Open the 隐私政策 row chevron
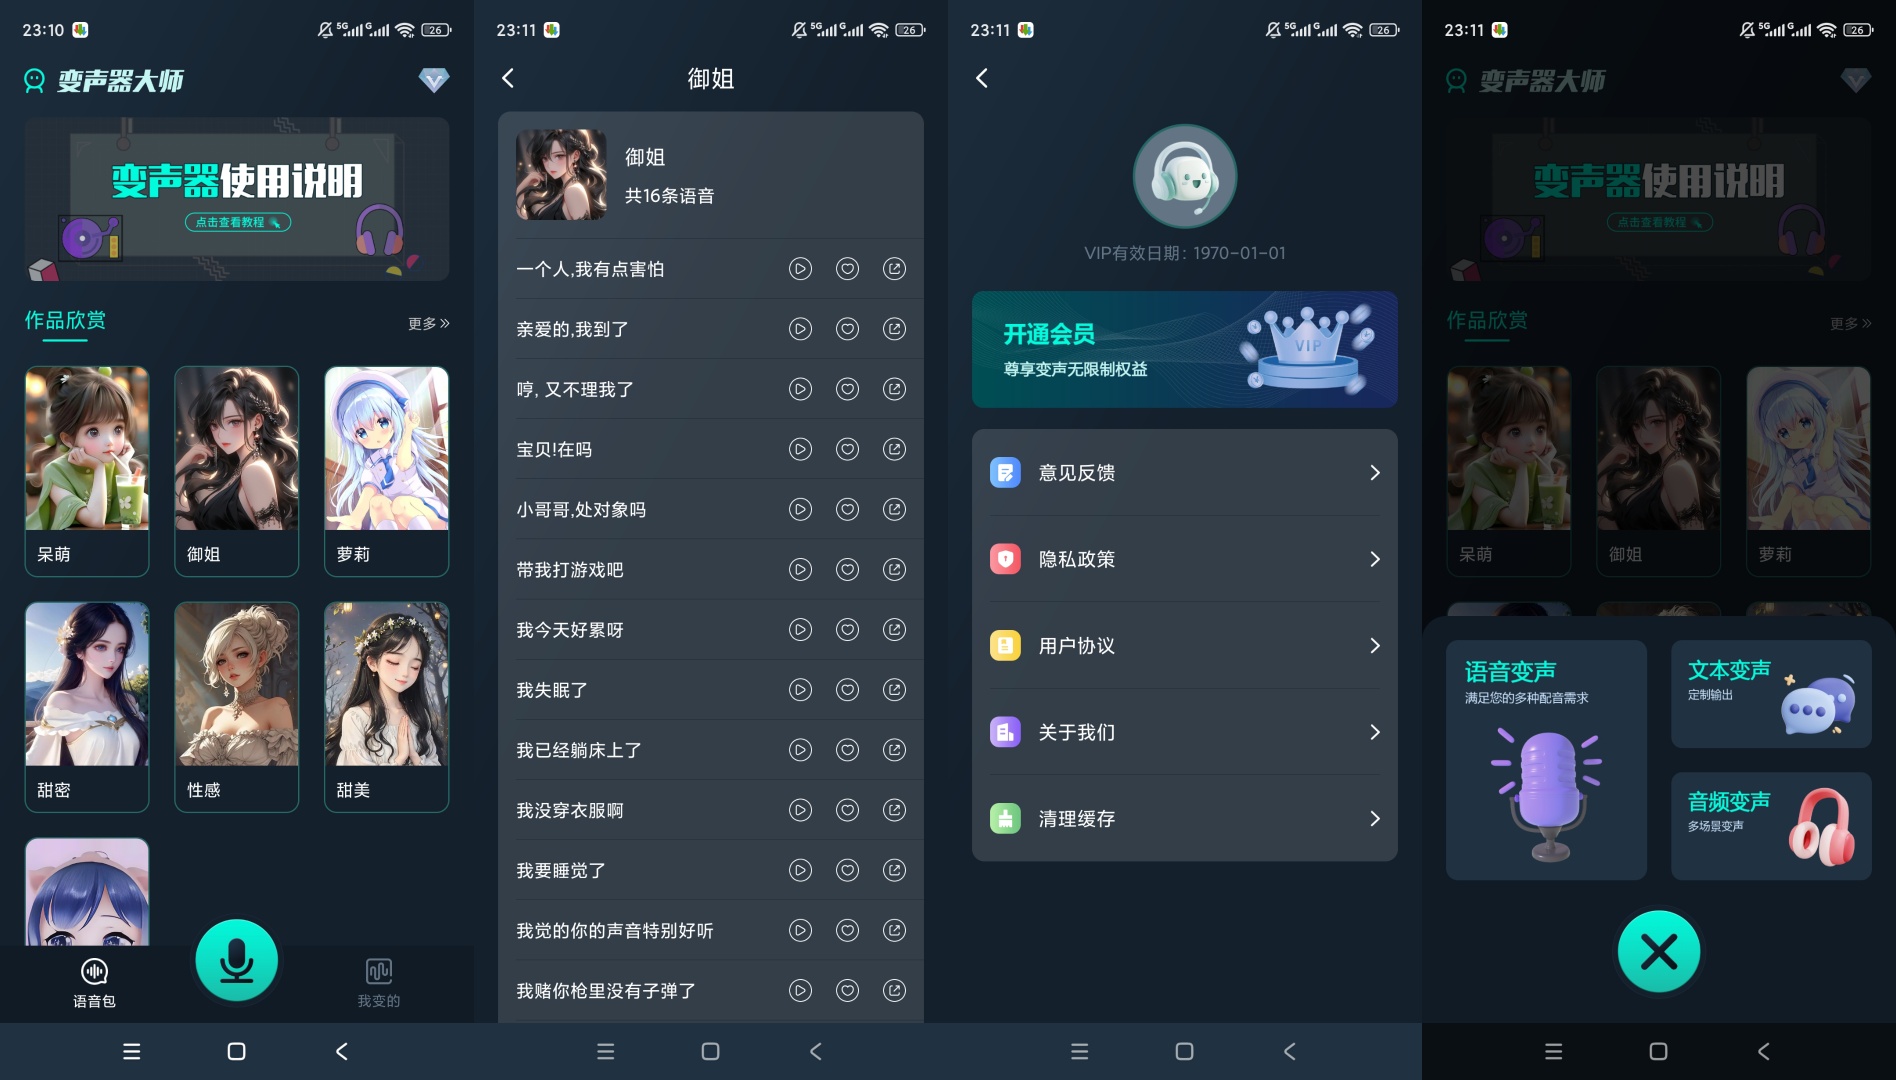 [x=1375, y=559]
